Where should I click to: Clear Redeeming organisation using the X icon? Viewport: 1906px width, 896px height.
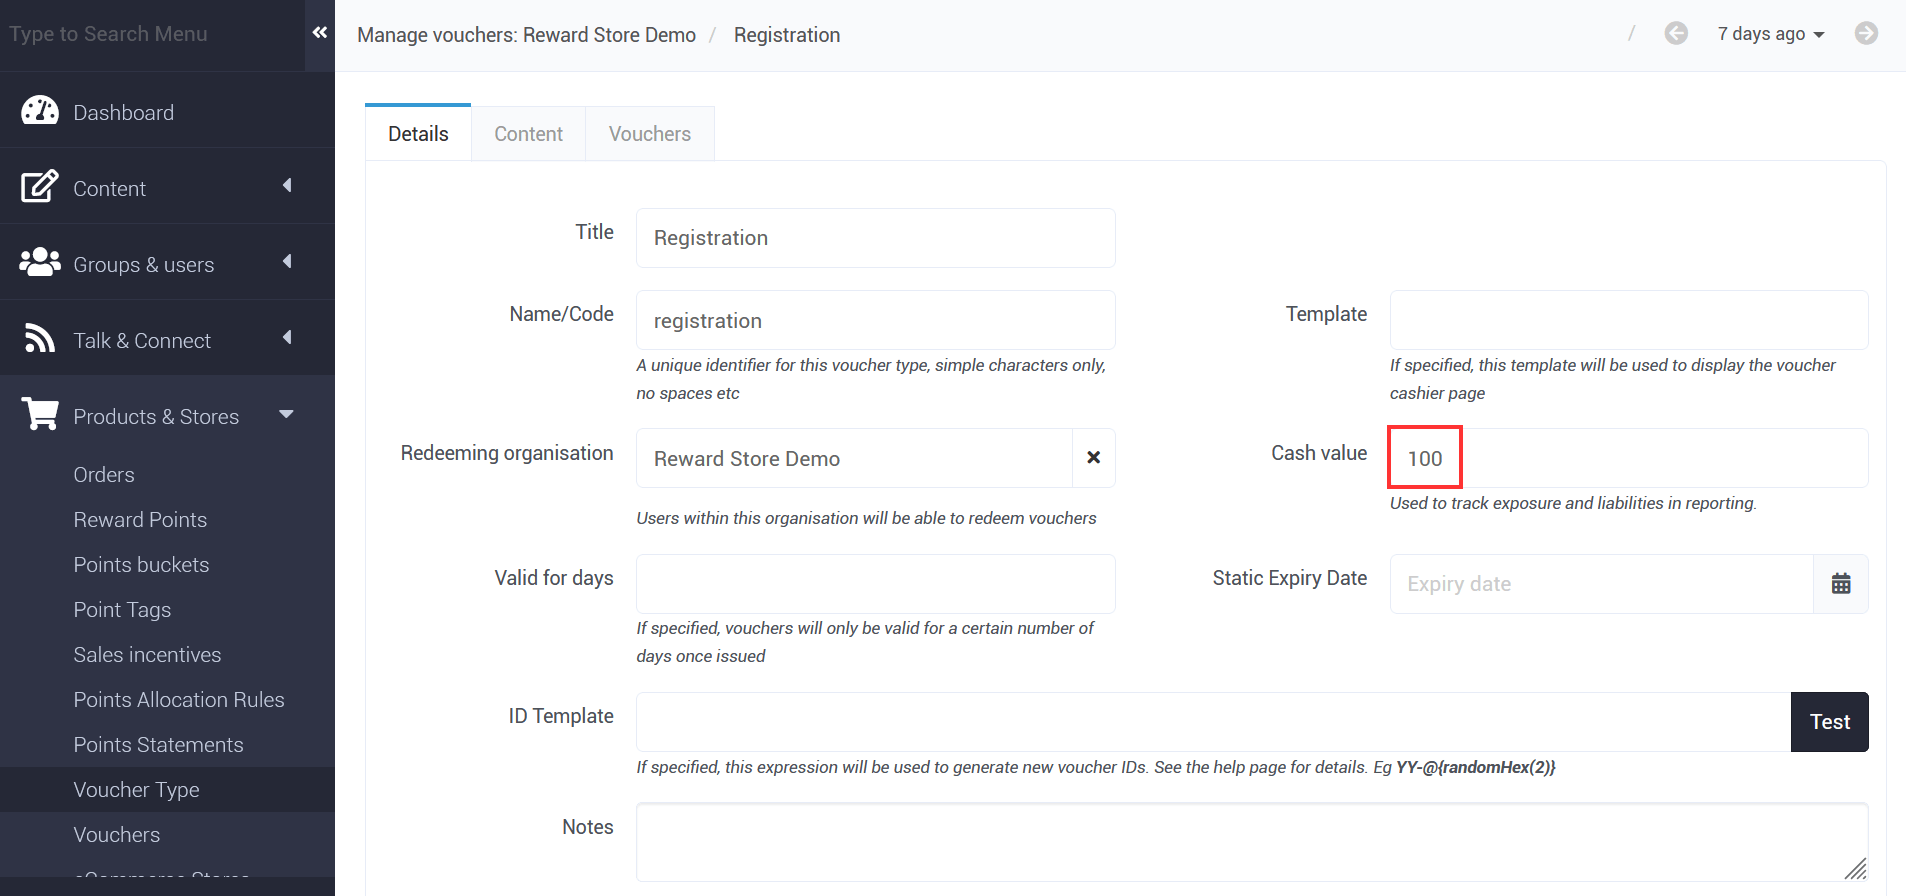(1093, 458)
